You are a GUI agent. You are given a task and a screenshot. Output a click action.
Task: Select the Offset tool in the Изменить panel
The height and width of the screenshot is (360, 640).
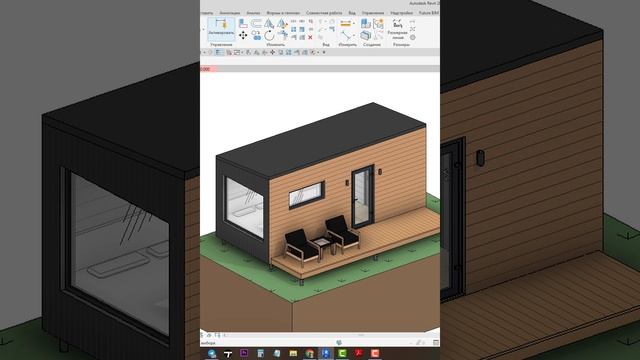(256, 24)
